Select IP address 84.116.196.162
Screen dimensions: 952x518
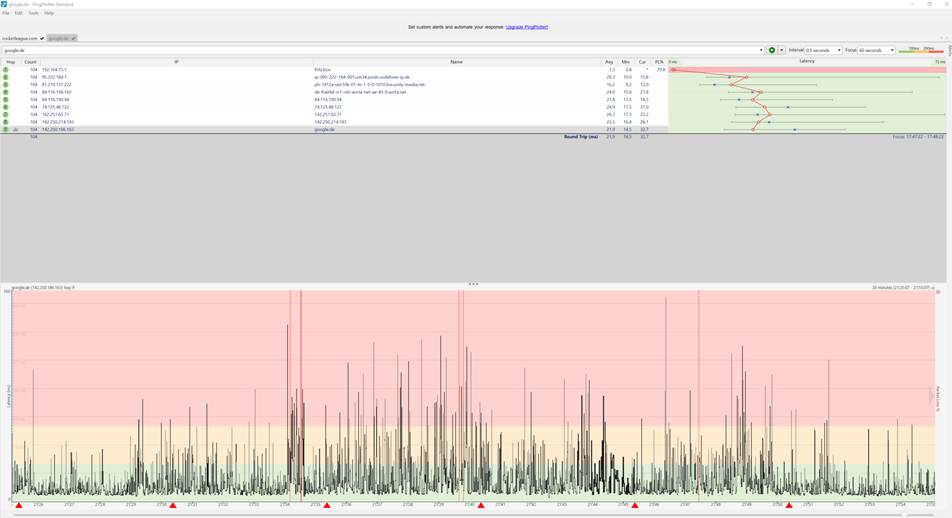pyautogui.click(x=56, y=92)
